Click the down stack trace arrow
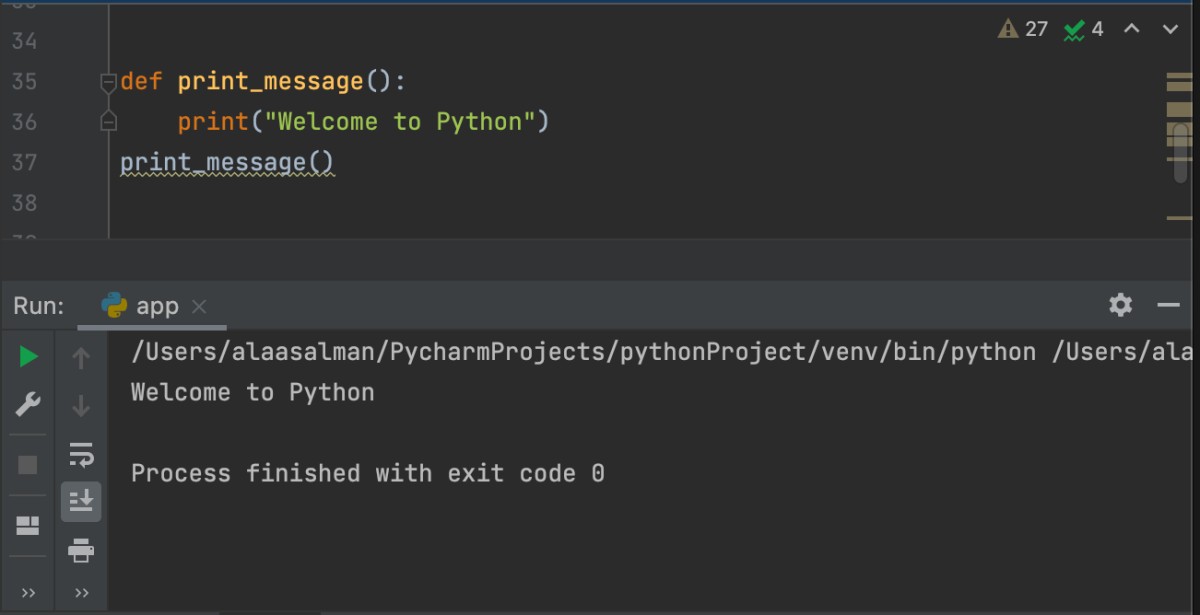The height and width of the screenshot is (615, 1200). (81, 406)
